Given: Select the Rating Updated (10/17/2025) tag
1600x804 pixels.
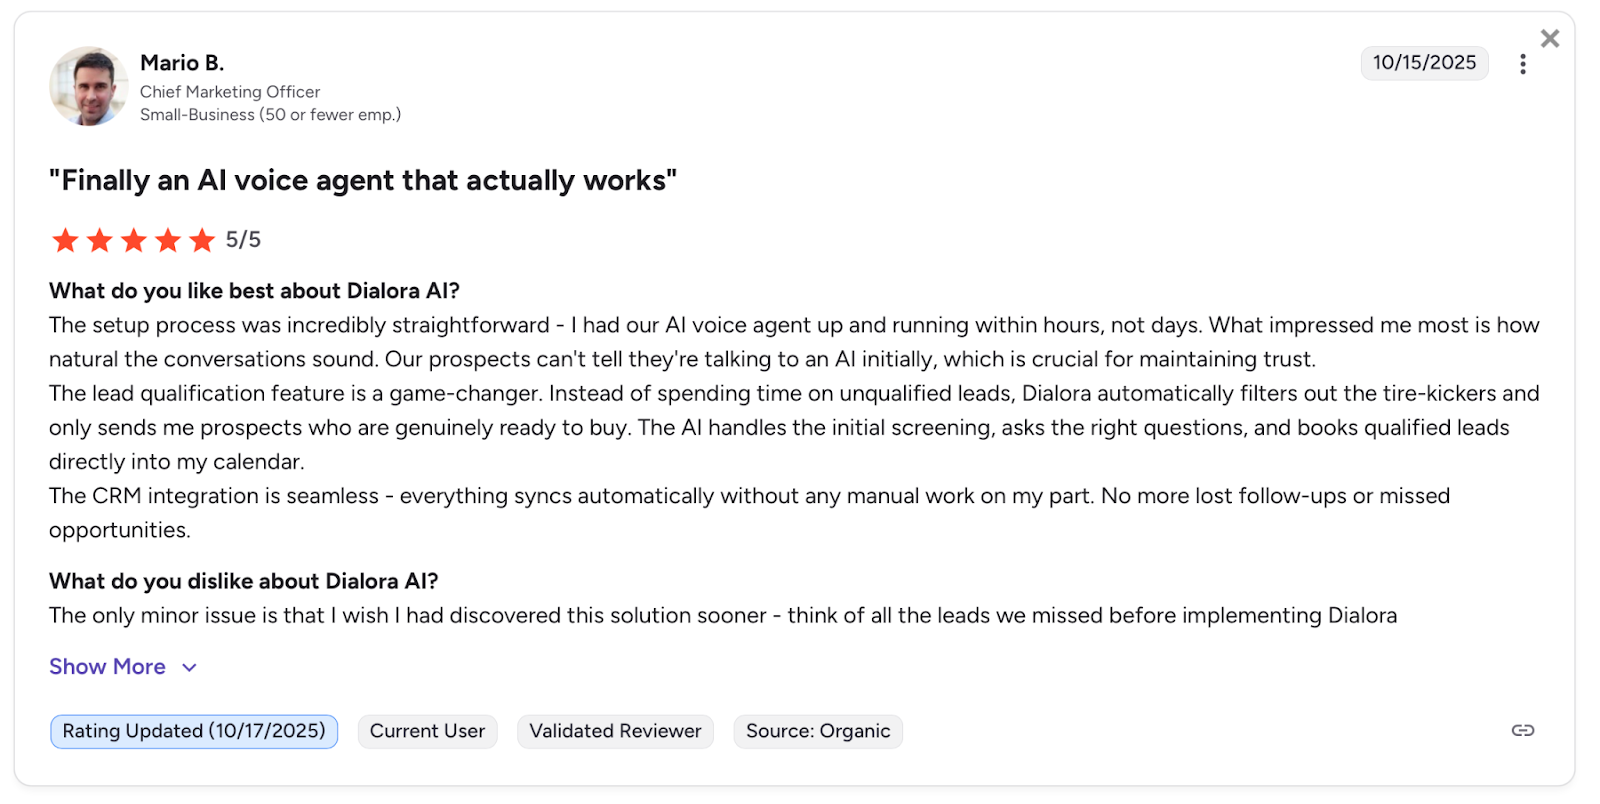Looking at the screenshot, I should click(x=194, y=731).
